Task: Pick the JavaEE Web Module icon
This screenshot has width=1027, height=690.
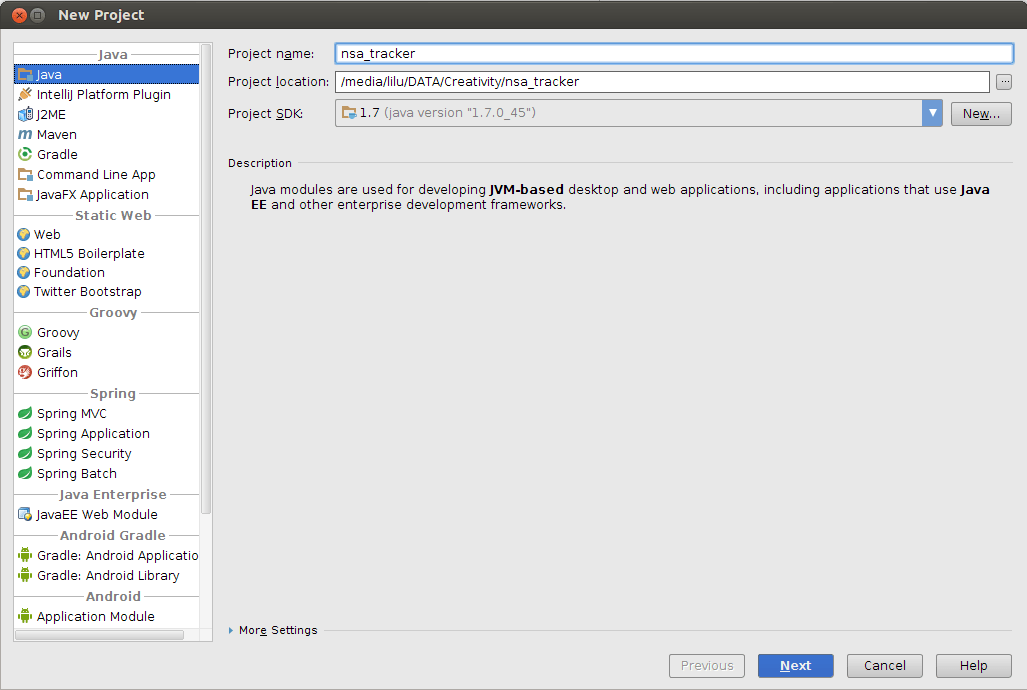Action: pyautogui.click(x=25, y=514)
